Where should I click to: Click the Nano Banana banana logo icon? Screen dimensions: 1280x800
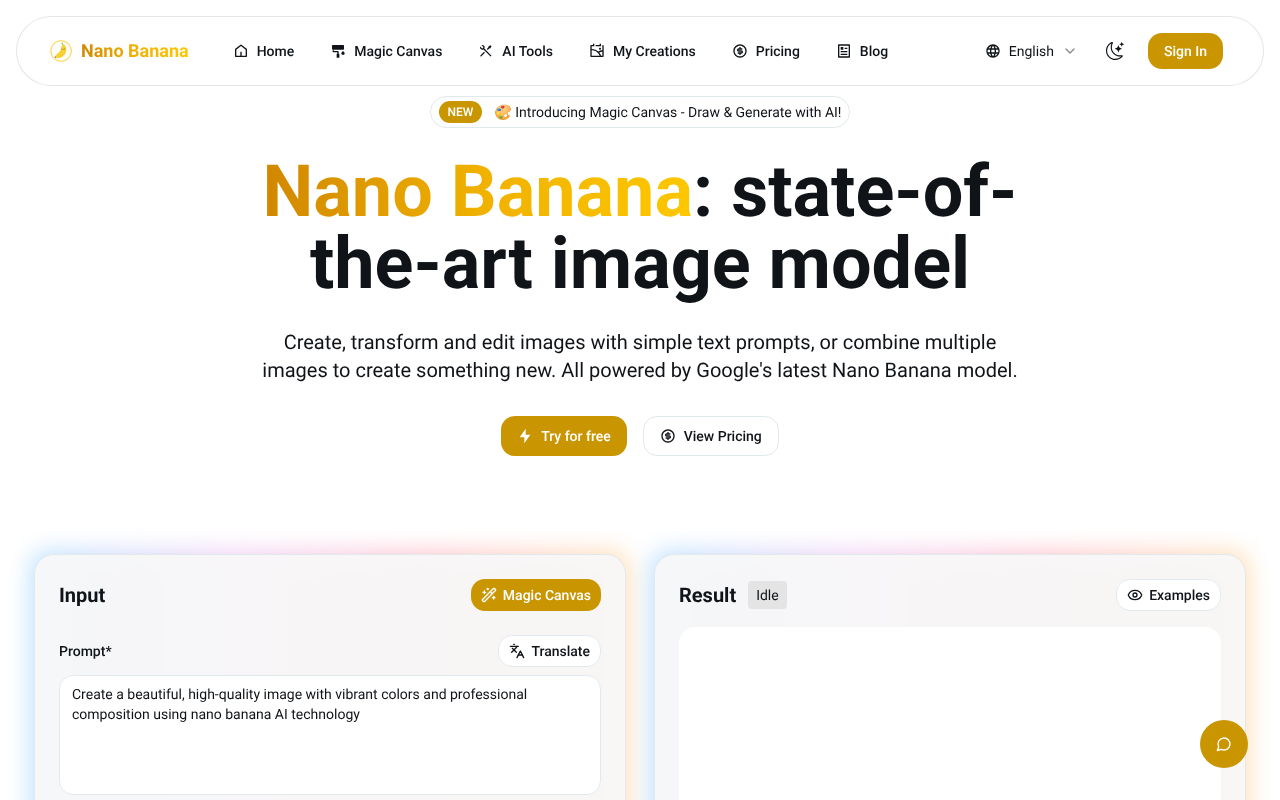(x=60, y=50)
